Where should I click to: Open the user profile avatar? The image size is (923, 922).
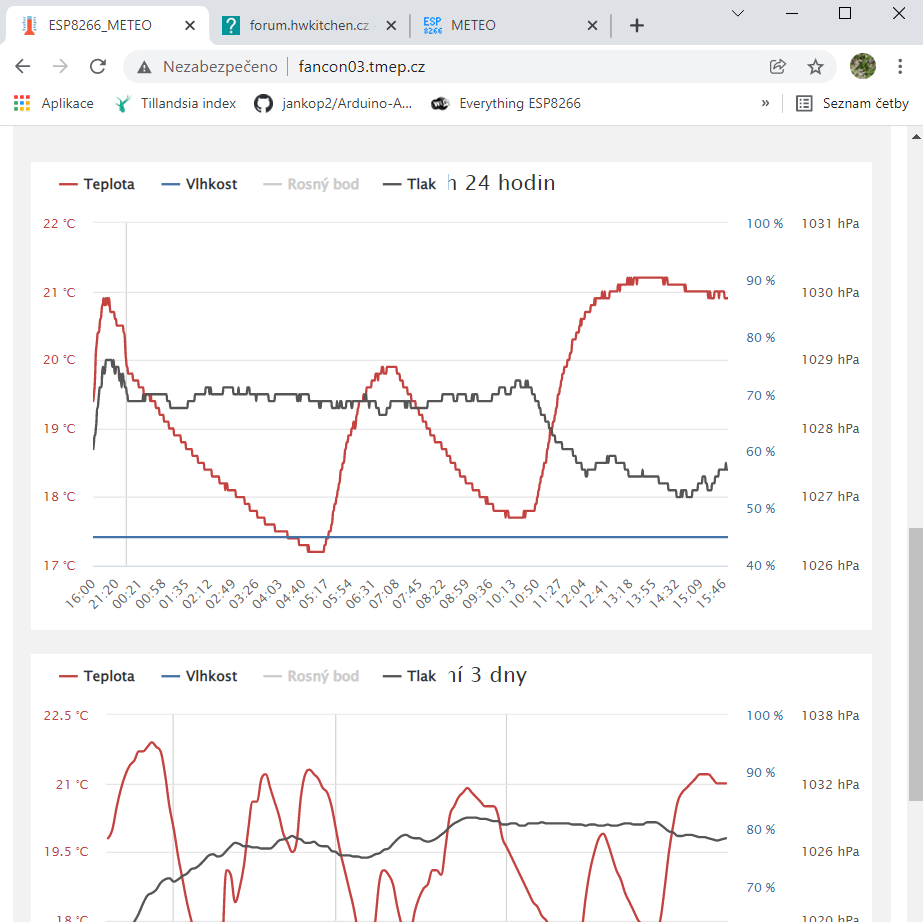[x=862, y=67]
